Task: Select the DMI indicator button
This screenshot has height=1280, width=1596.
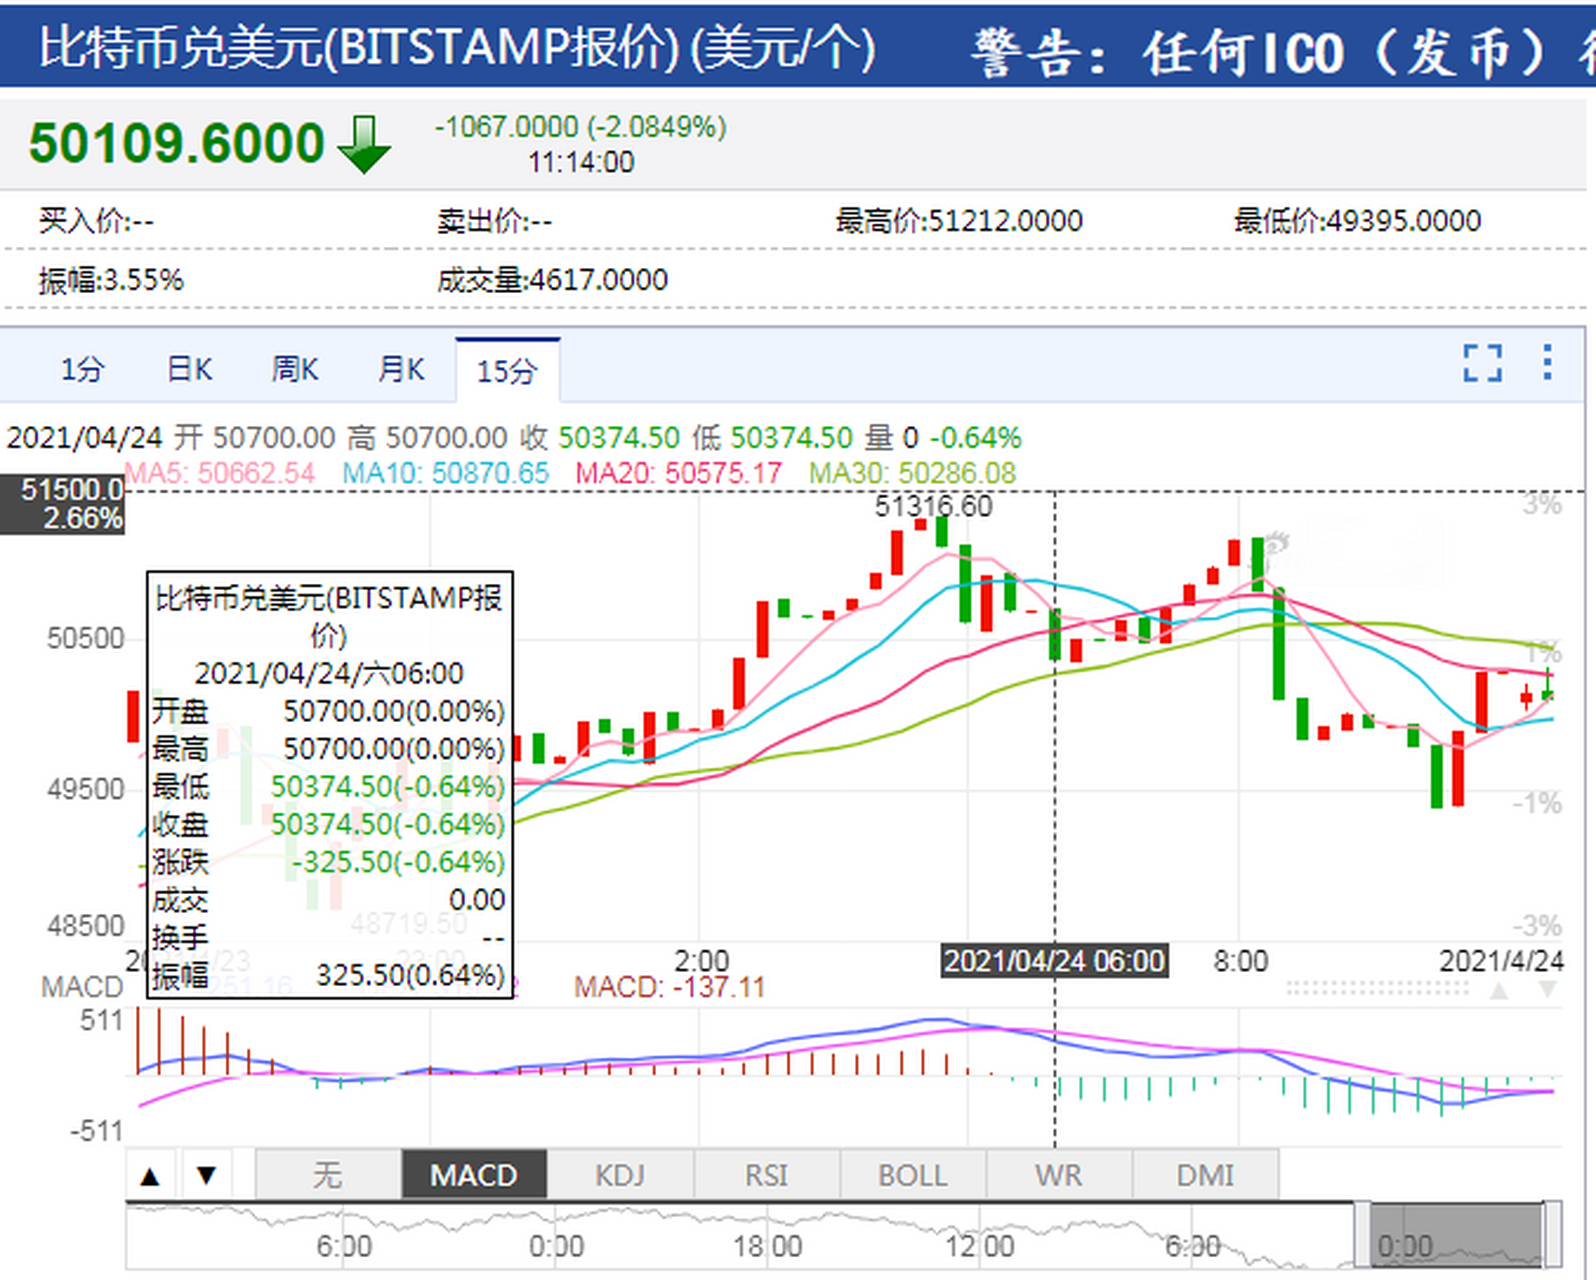Action: click(1205, 1175)
